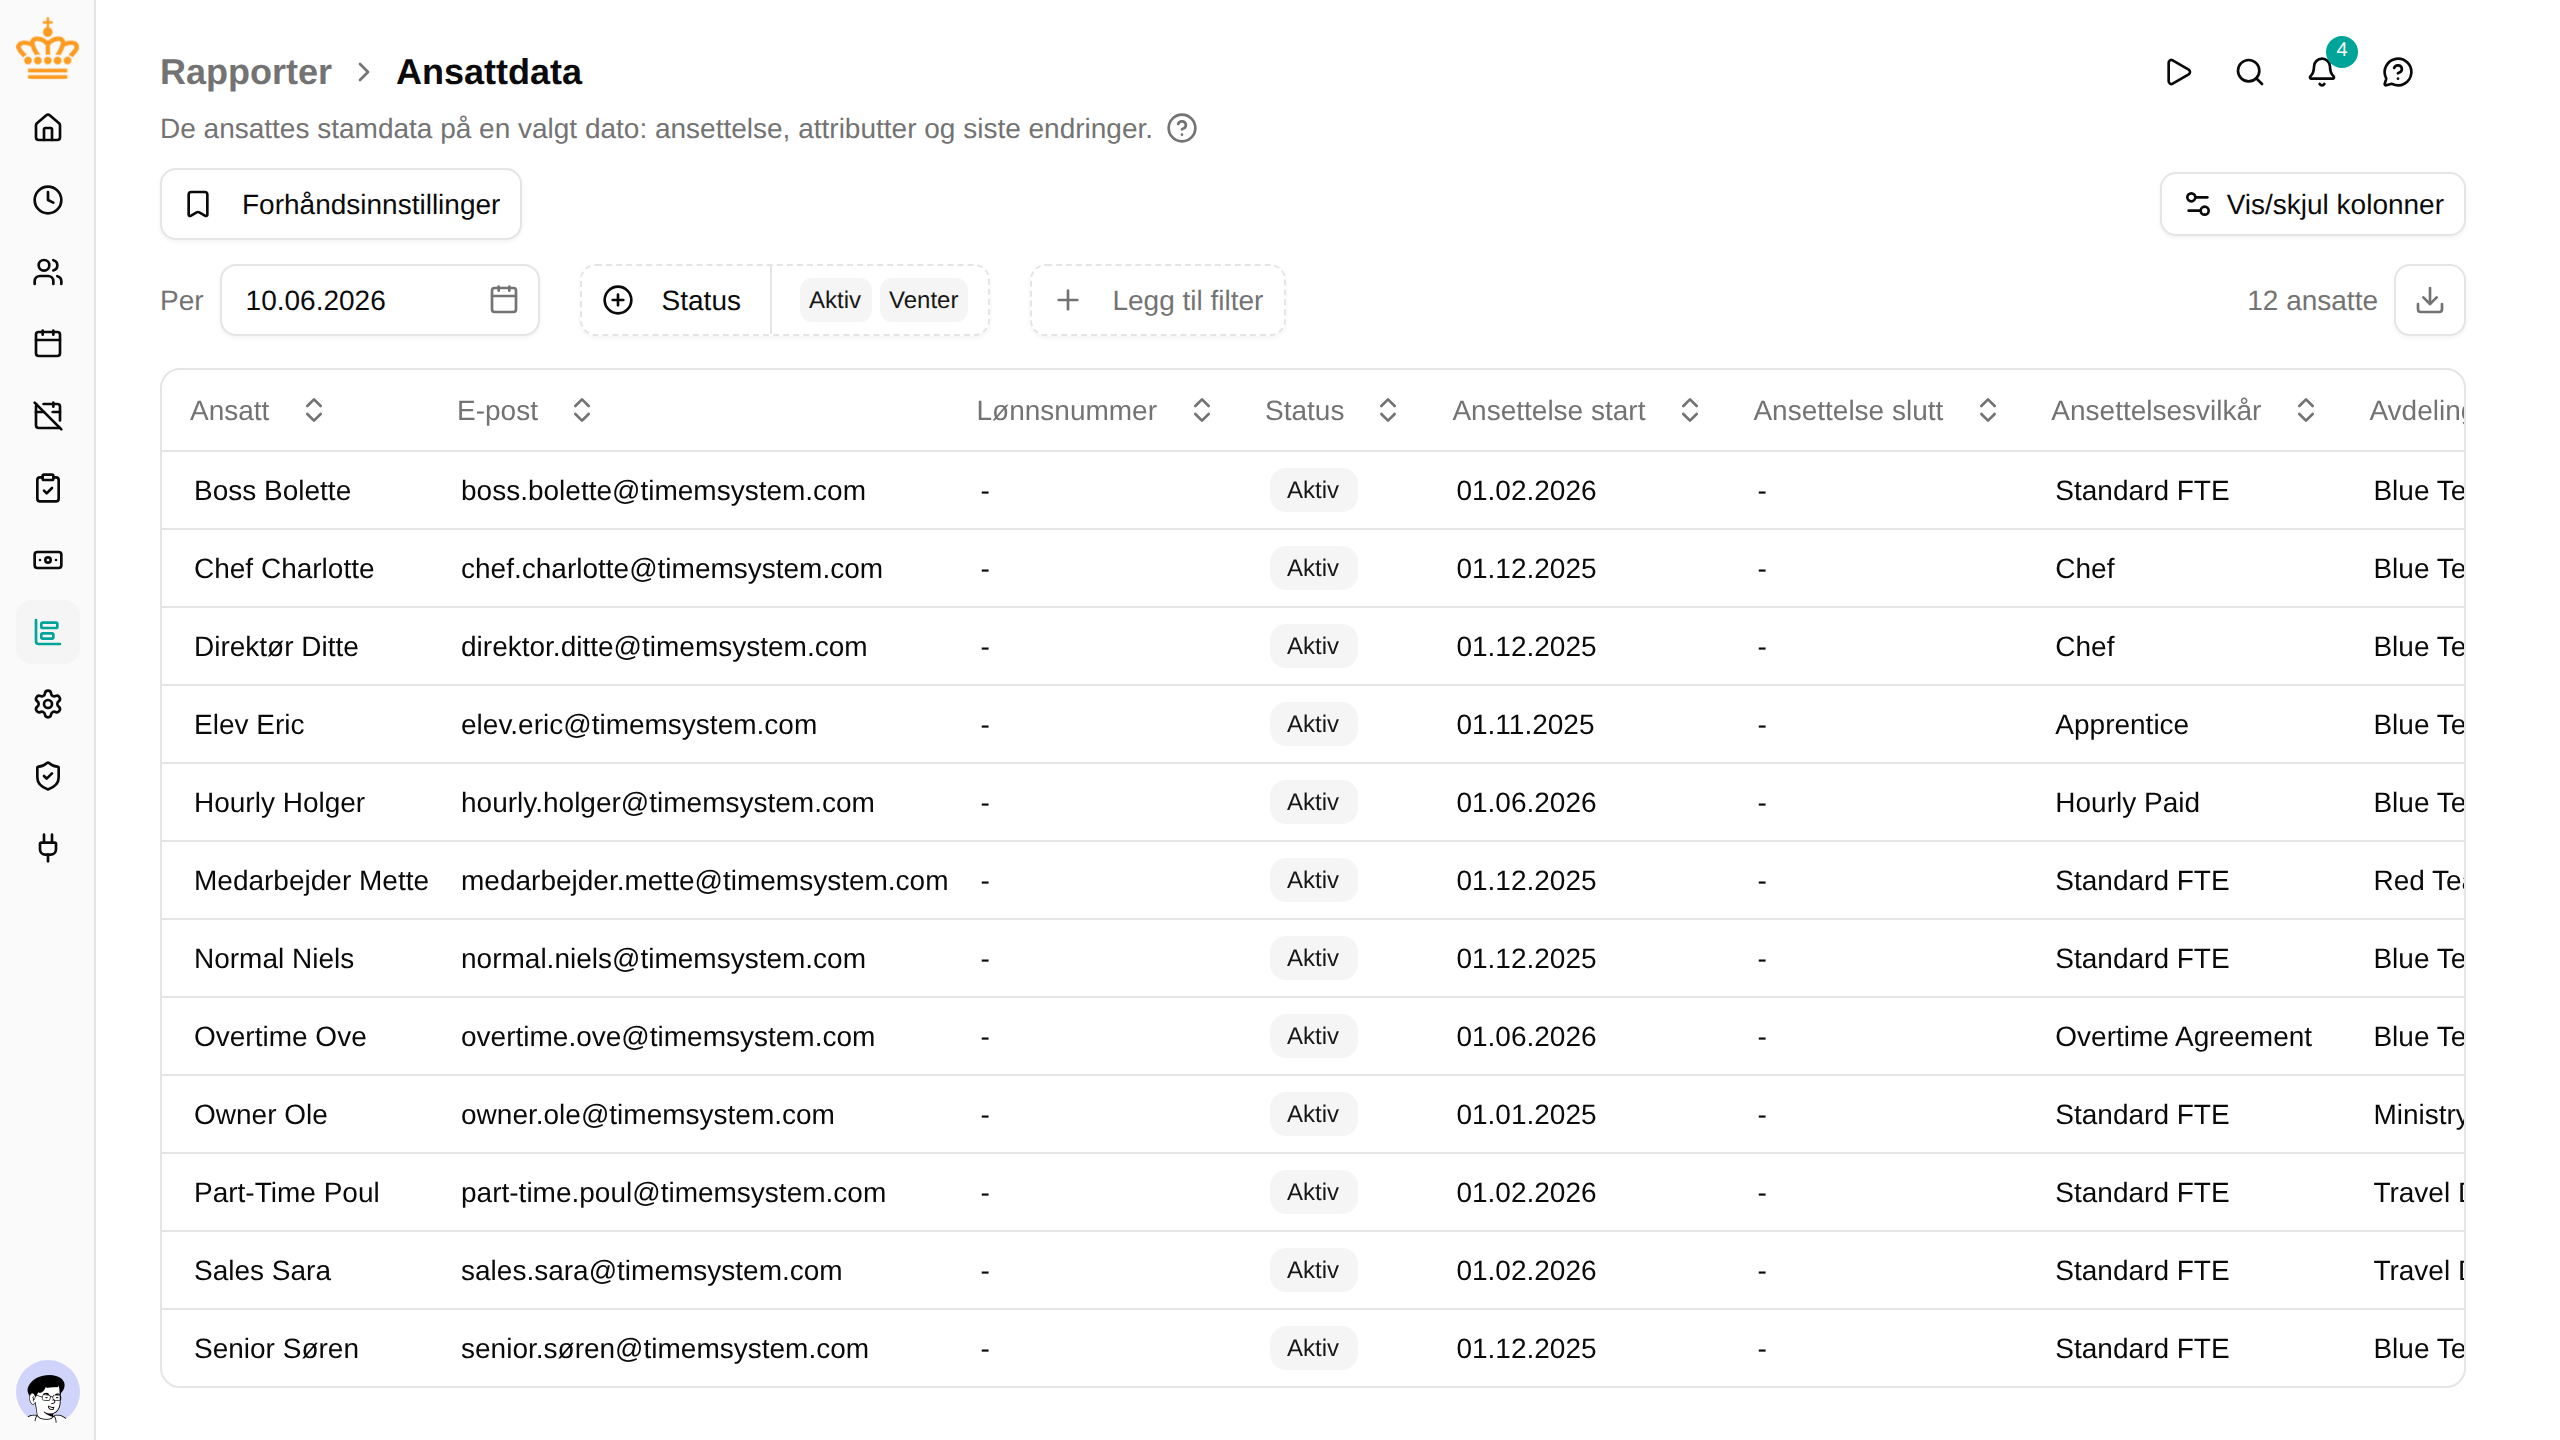Open the clipboard check sidebar icon
This screenshot has height=1440, width=2560.
[x=48, y=488]
